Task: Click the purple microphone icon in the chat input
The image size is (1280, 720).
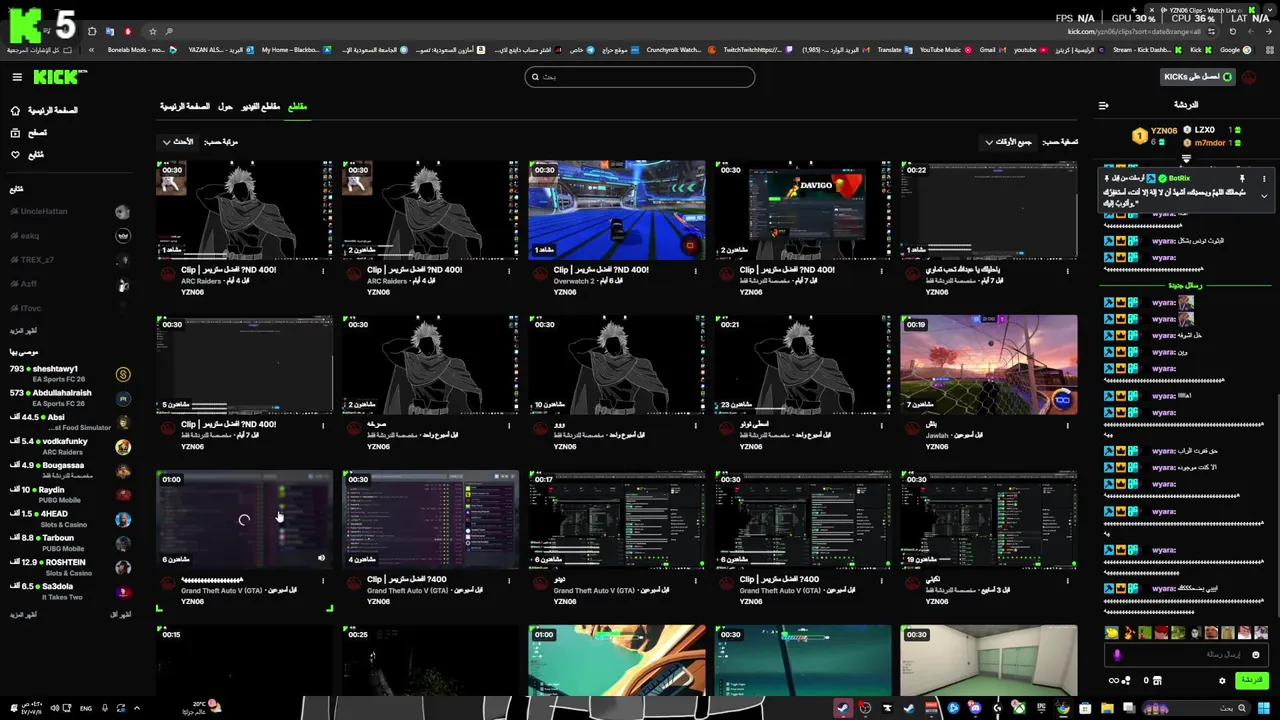Action: coord(1117,654)
